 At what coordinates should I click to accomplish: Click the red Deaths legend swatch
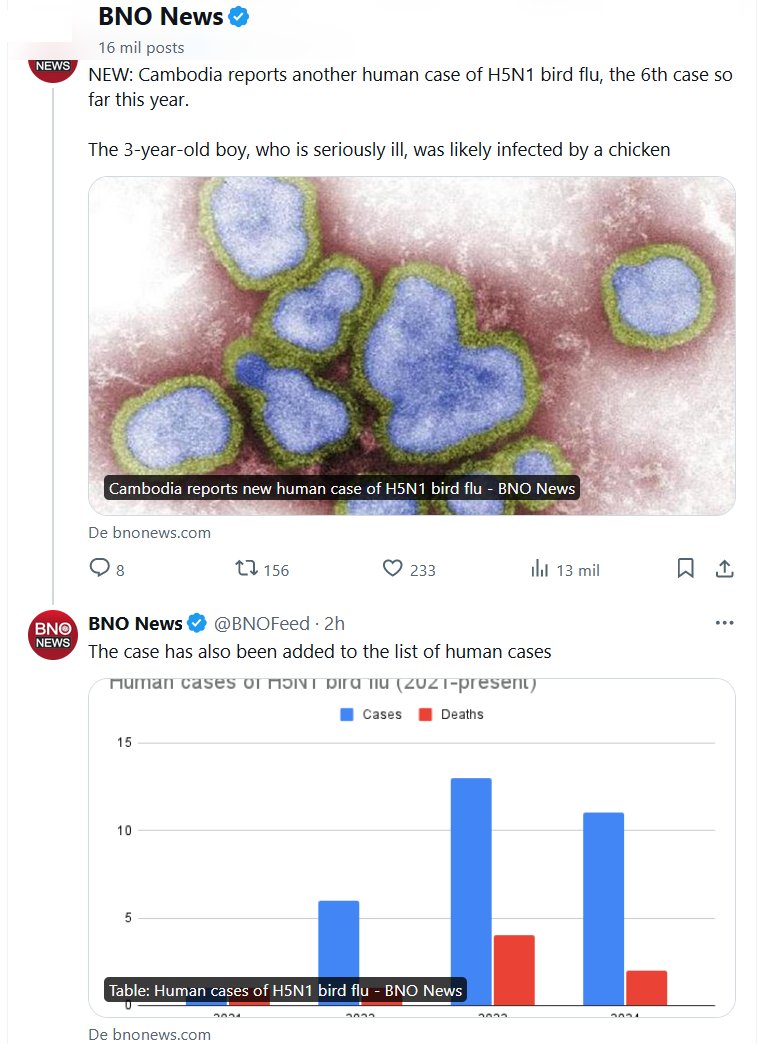425,714
